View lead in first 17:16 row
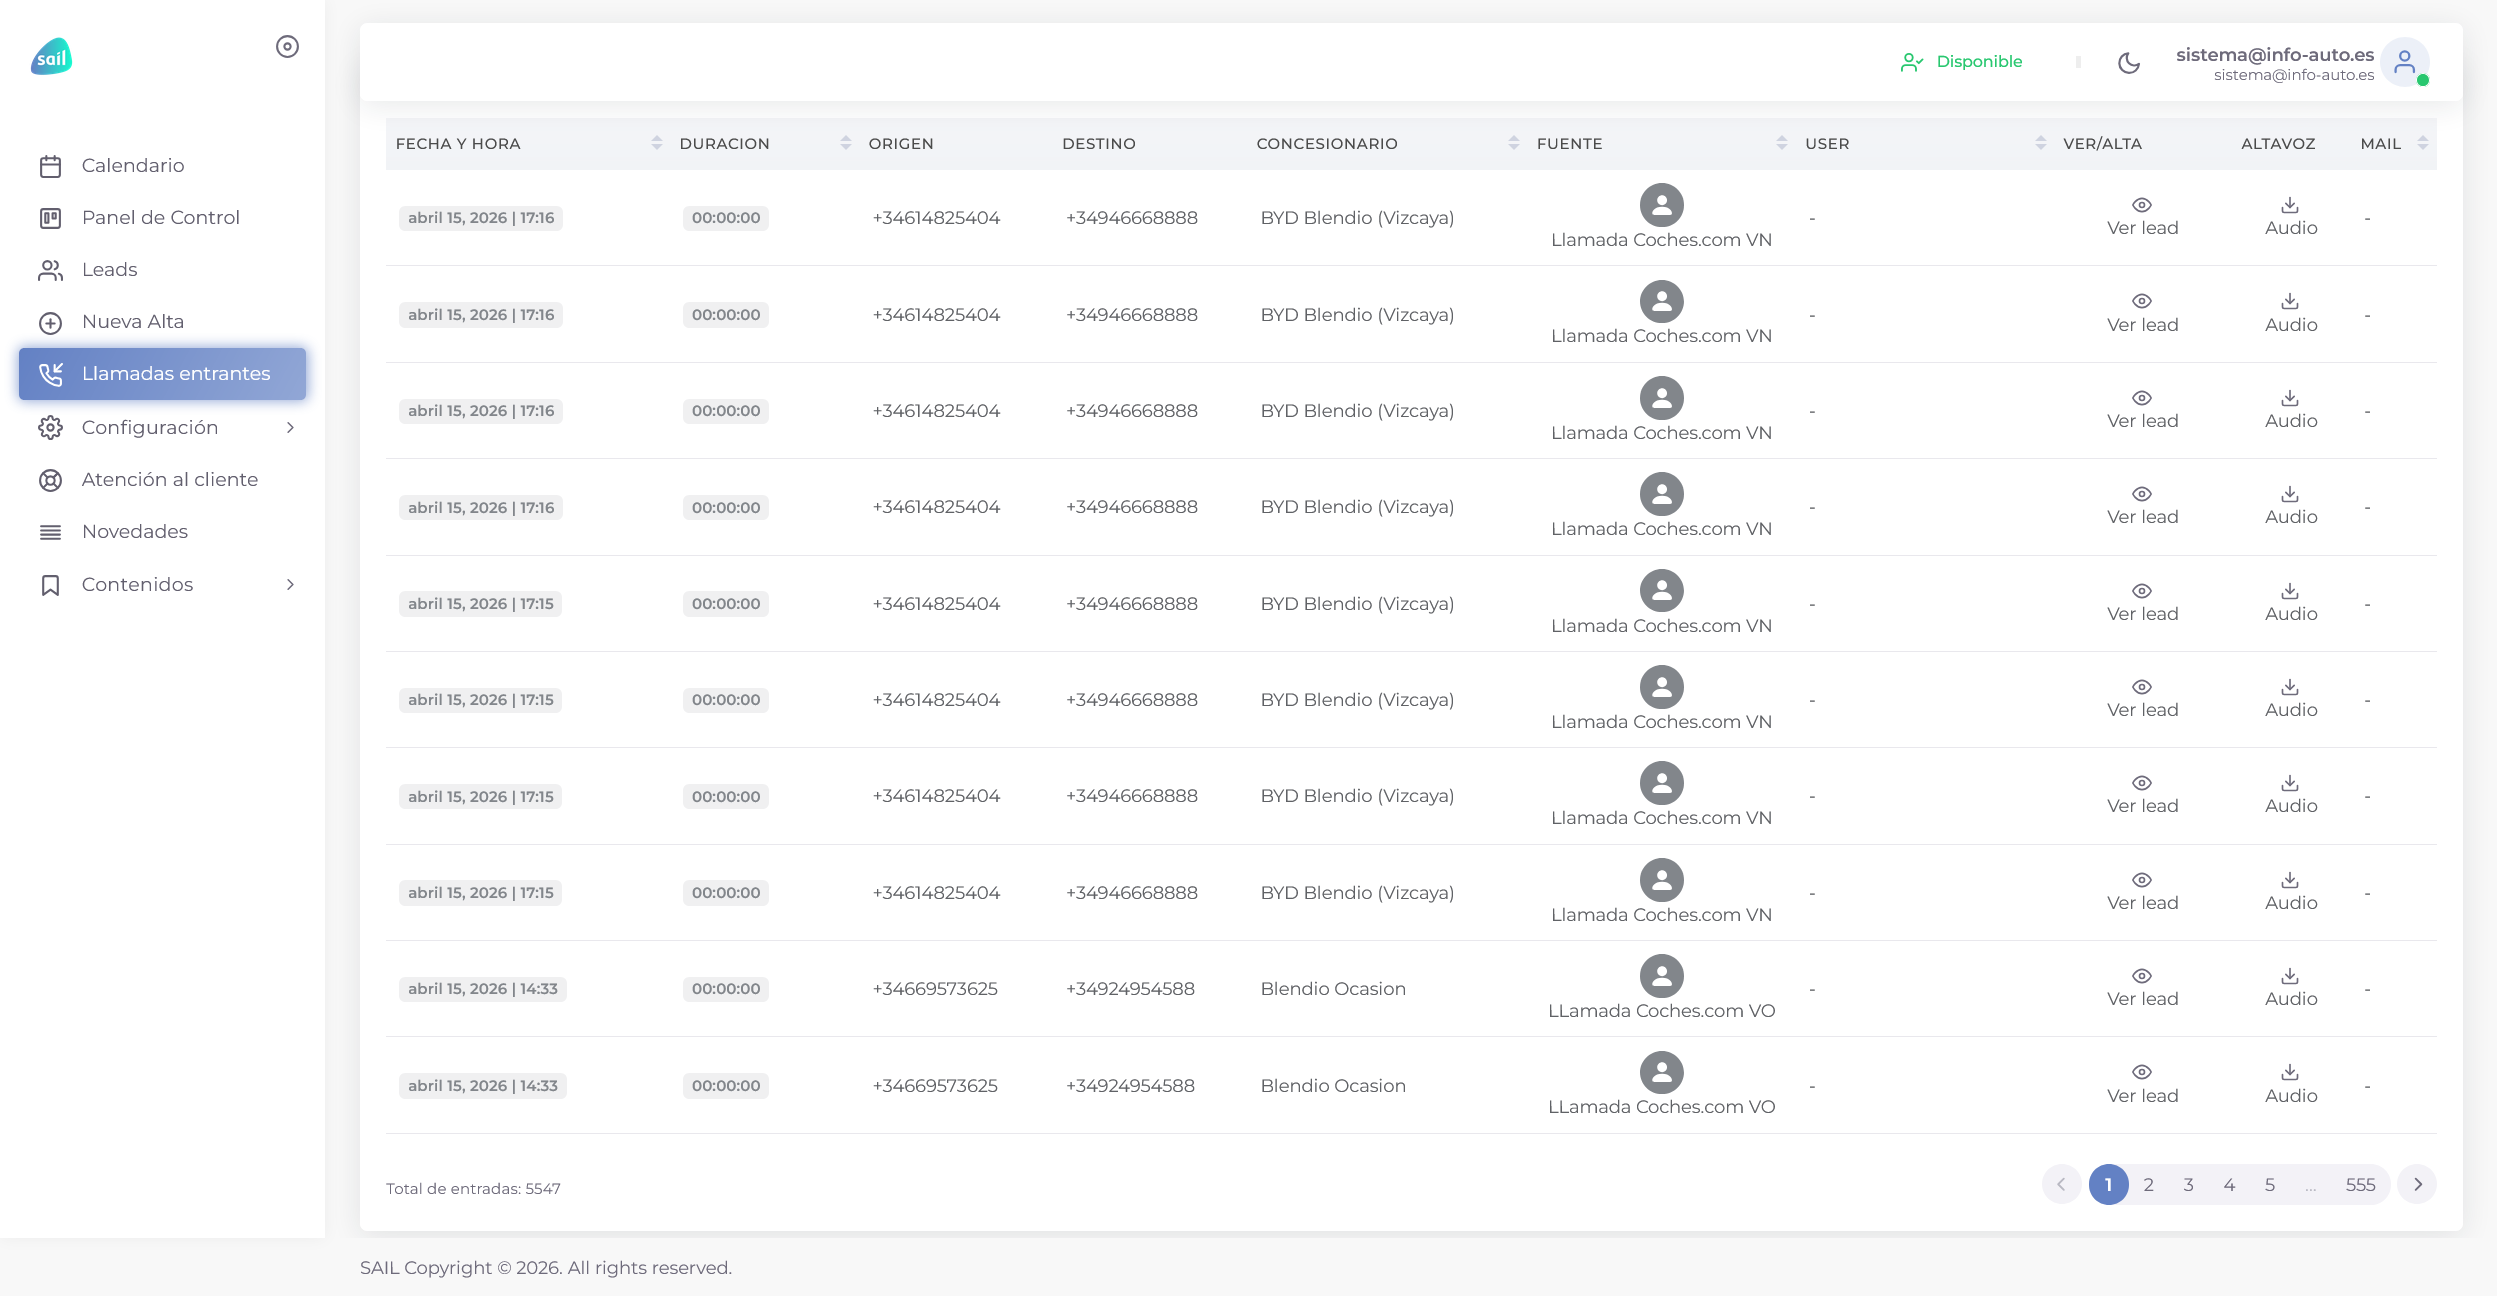The image size is (2497, 1296). click(x=2142, y=217)
